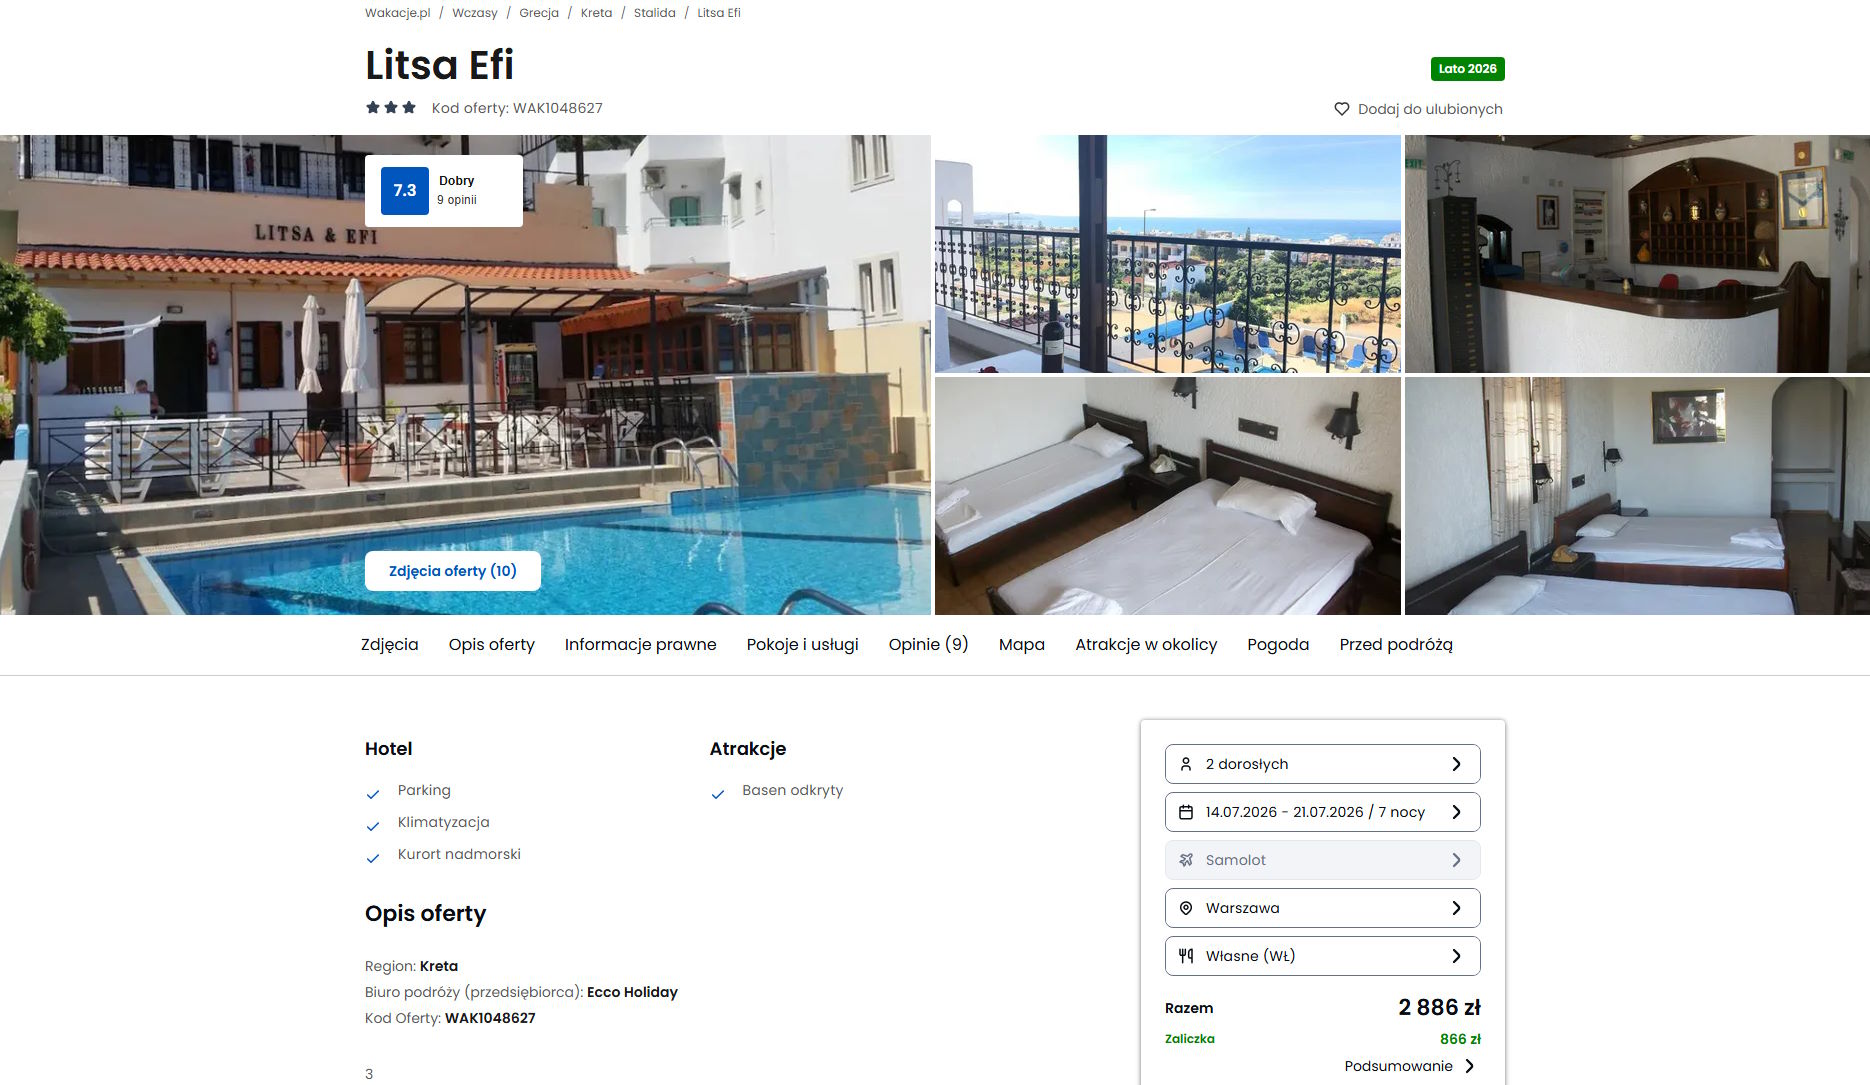The height and width of the screenshot is (1085, 1870).
Task: Open the Pokoje i usługi tab
Action: tap(802, 645)
